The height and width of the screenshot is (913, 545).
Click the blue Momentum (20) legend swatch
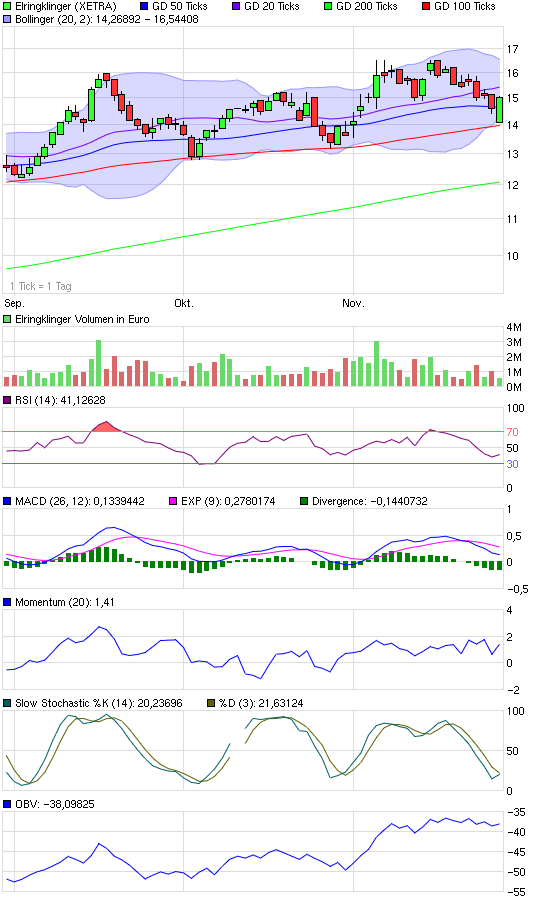point(7,602)
